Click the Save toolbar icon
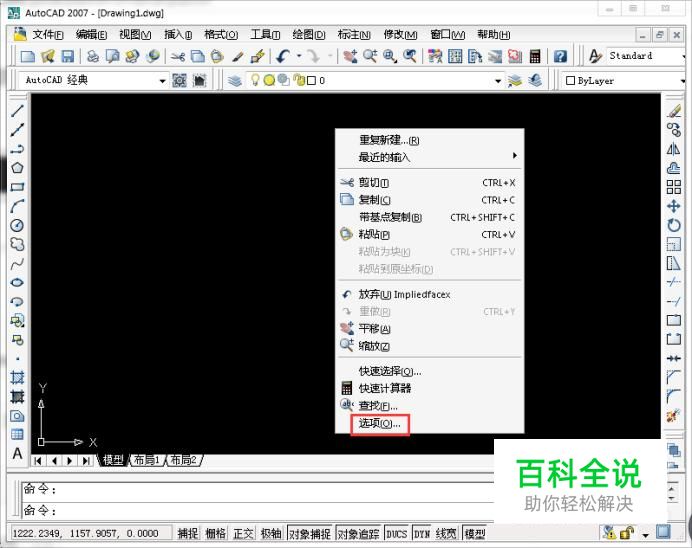 click(68, 56)
